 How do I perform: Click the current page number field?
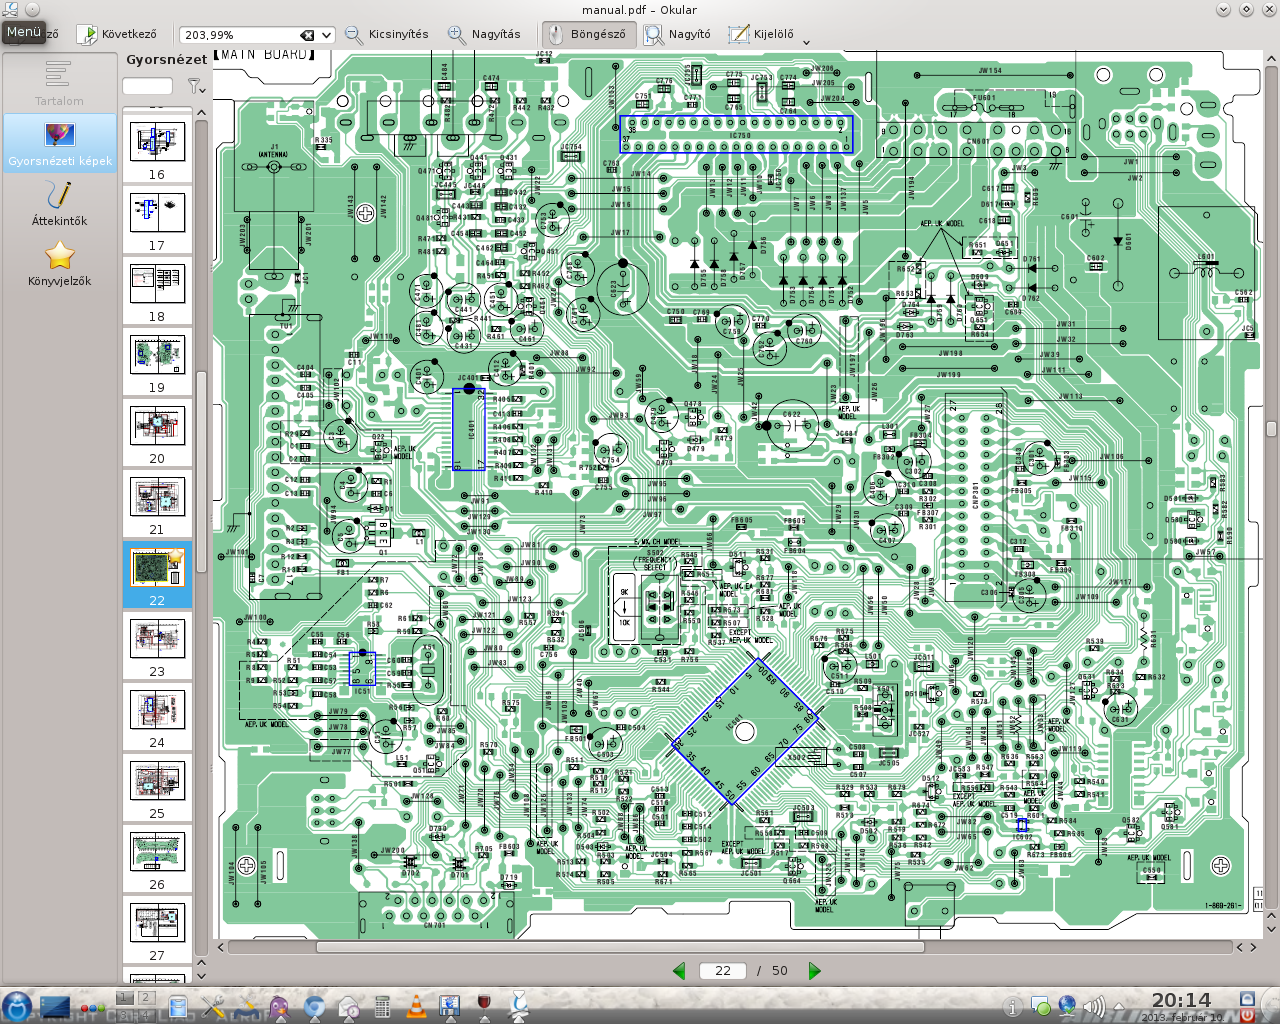723,970
